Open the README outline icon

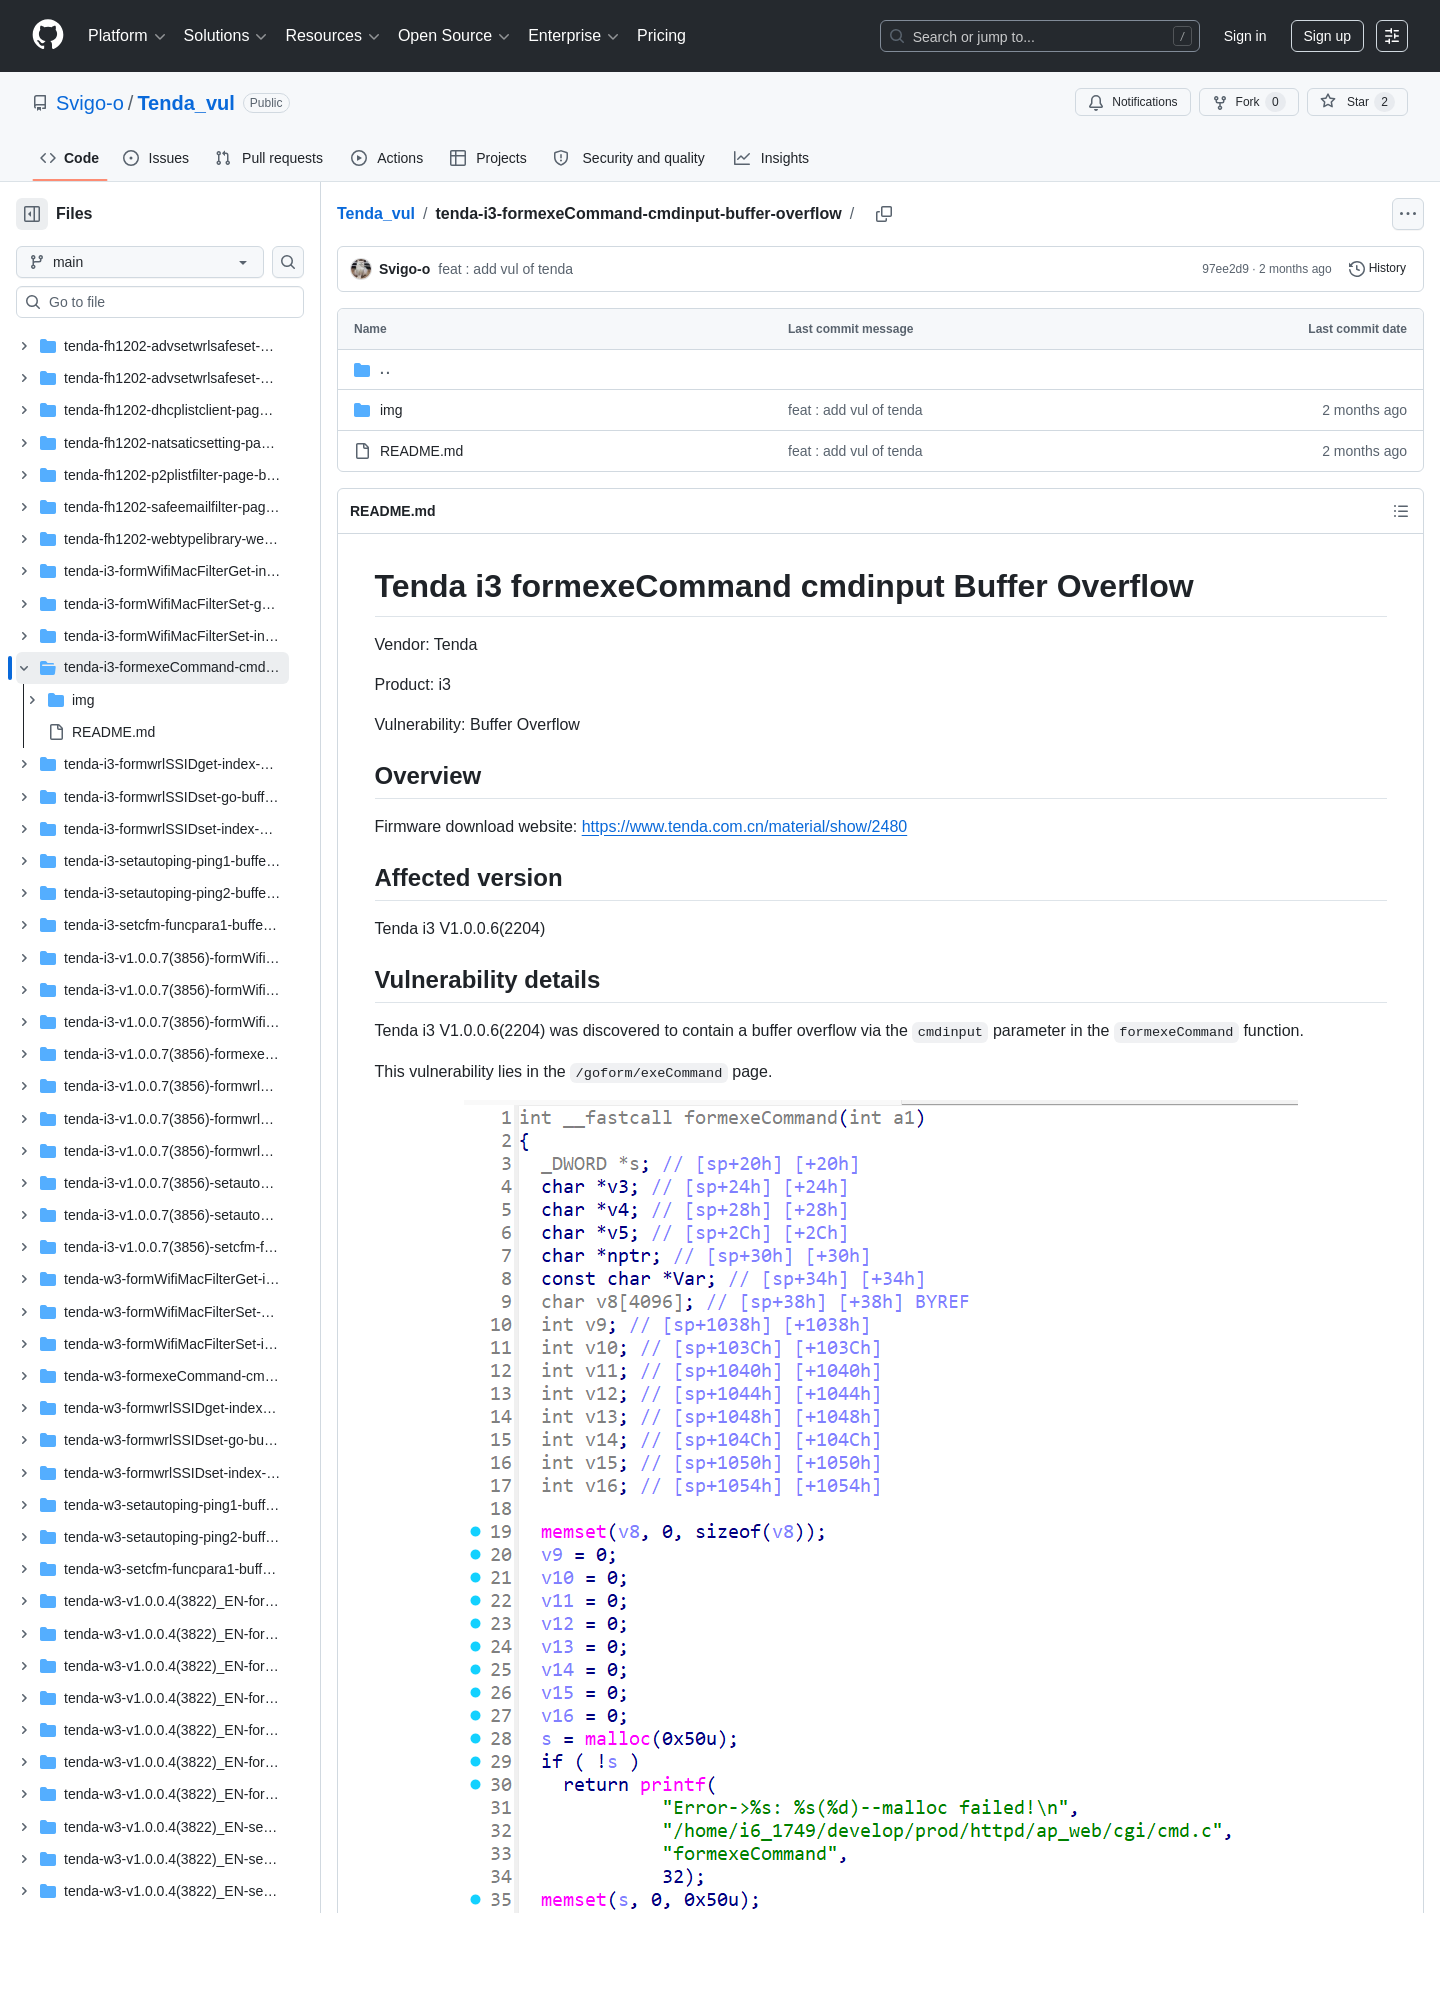point(1401,511)
